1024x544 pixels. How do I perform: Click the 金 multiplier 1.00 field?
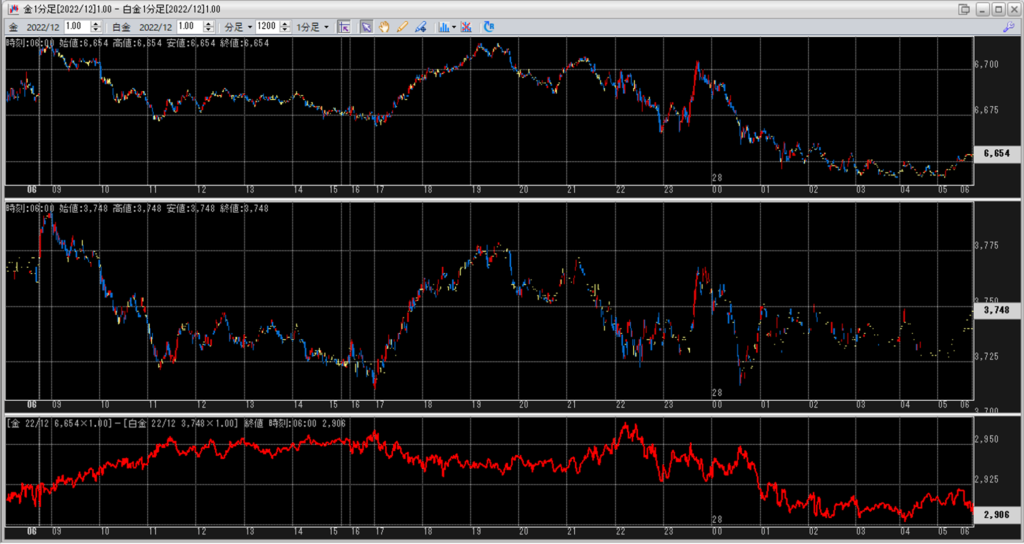coord(76,26)
